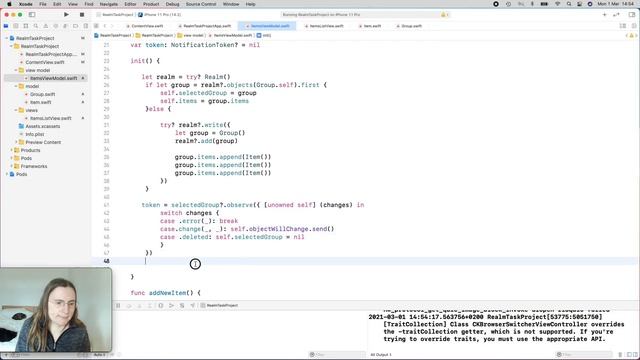
Task: Collapse the 'views' folder
Action: (16, 110)
